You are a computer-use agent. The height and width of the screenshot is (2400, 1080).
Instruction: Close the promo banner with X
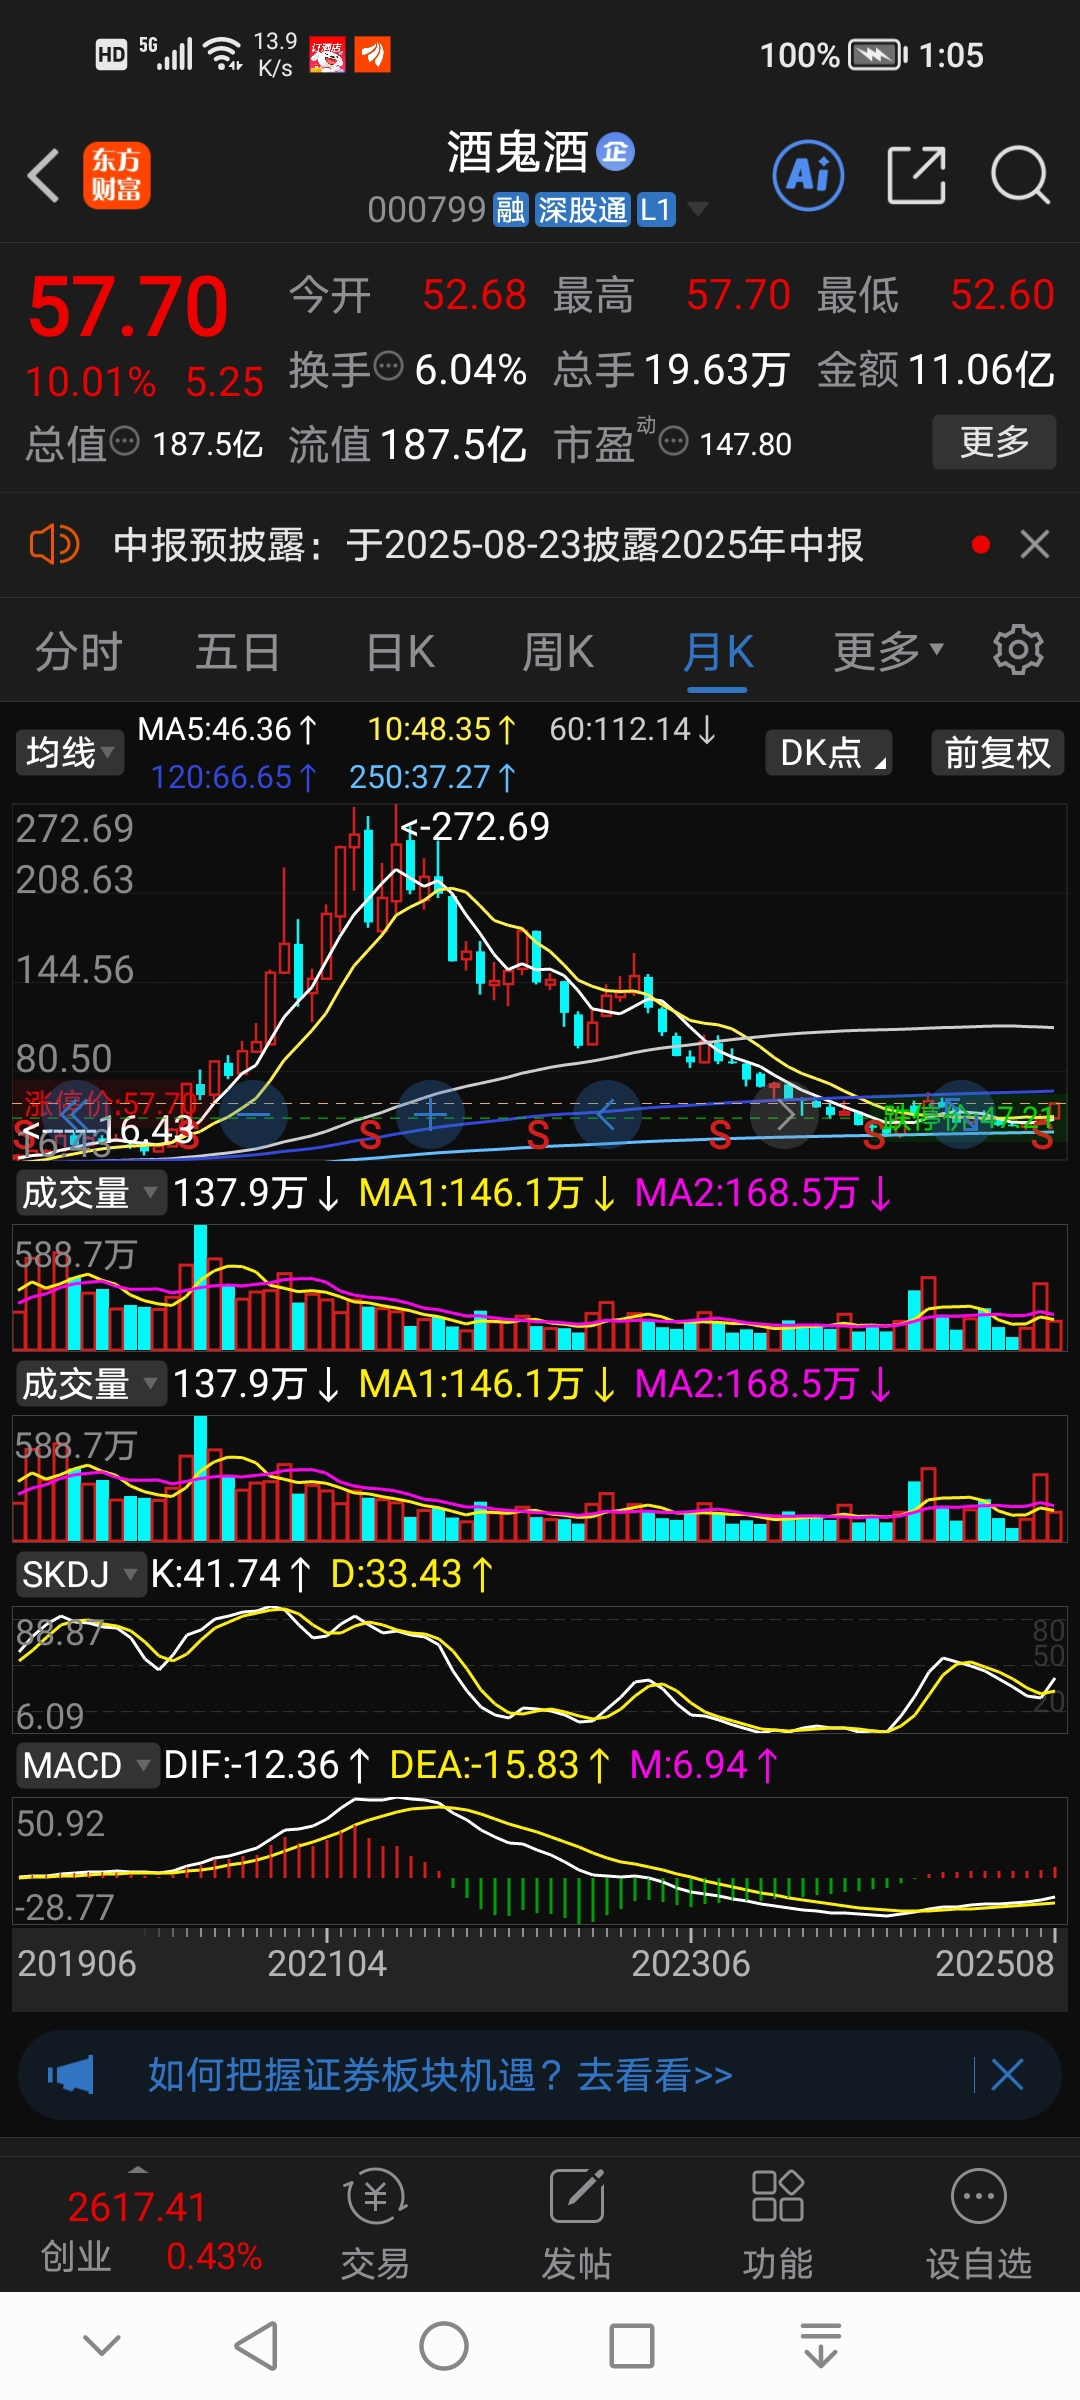tap(1007, 2075)
